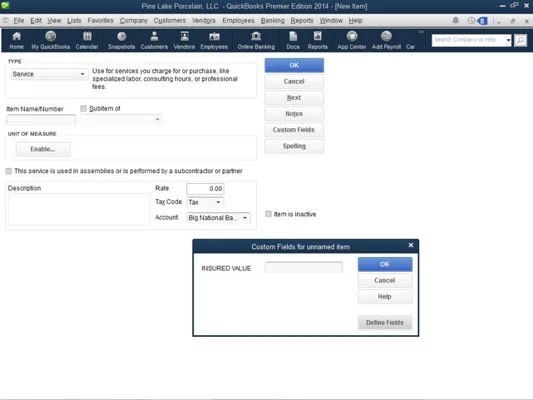Click the search magnifier button
Screen dimensions: 533x400
(520, 40)
